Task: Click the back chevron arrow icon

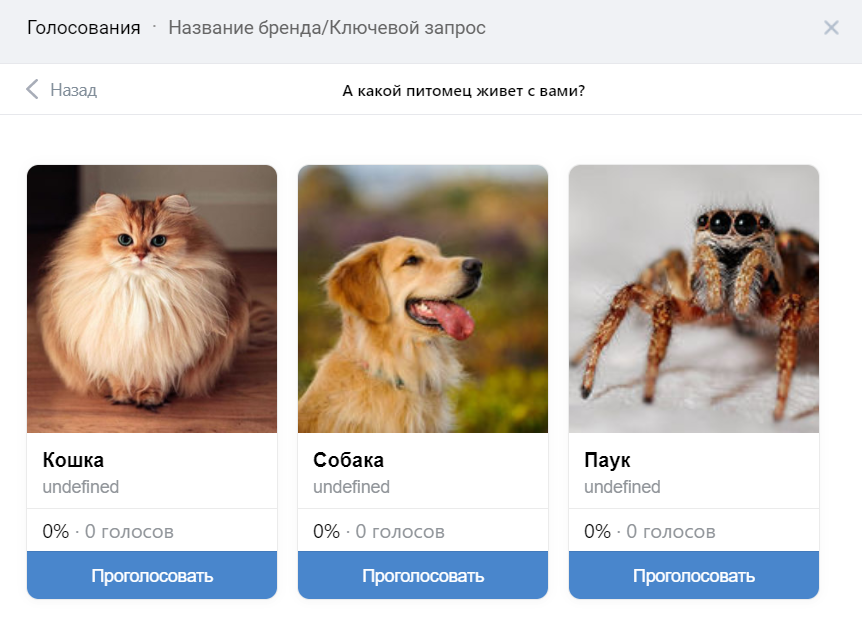Action: [32, 89]
